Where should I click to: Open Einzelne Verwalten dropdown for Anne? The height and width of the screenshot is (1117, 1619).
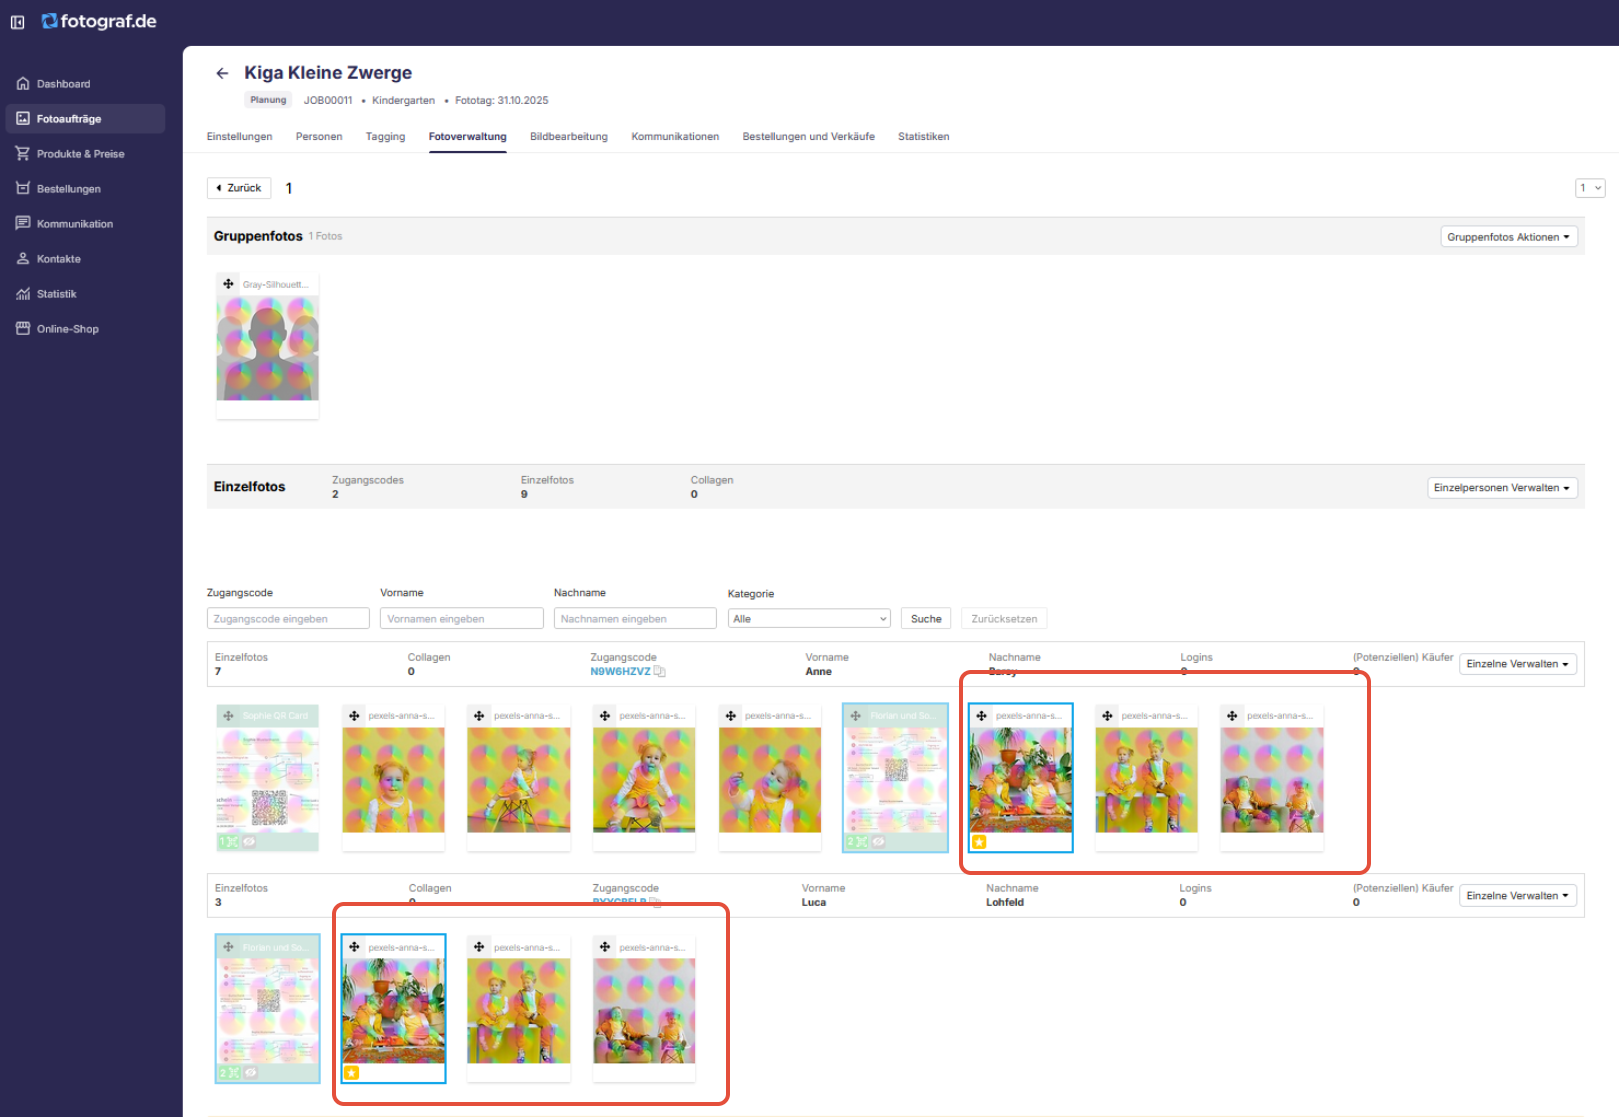[x=1518, y=664]
